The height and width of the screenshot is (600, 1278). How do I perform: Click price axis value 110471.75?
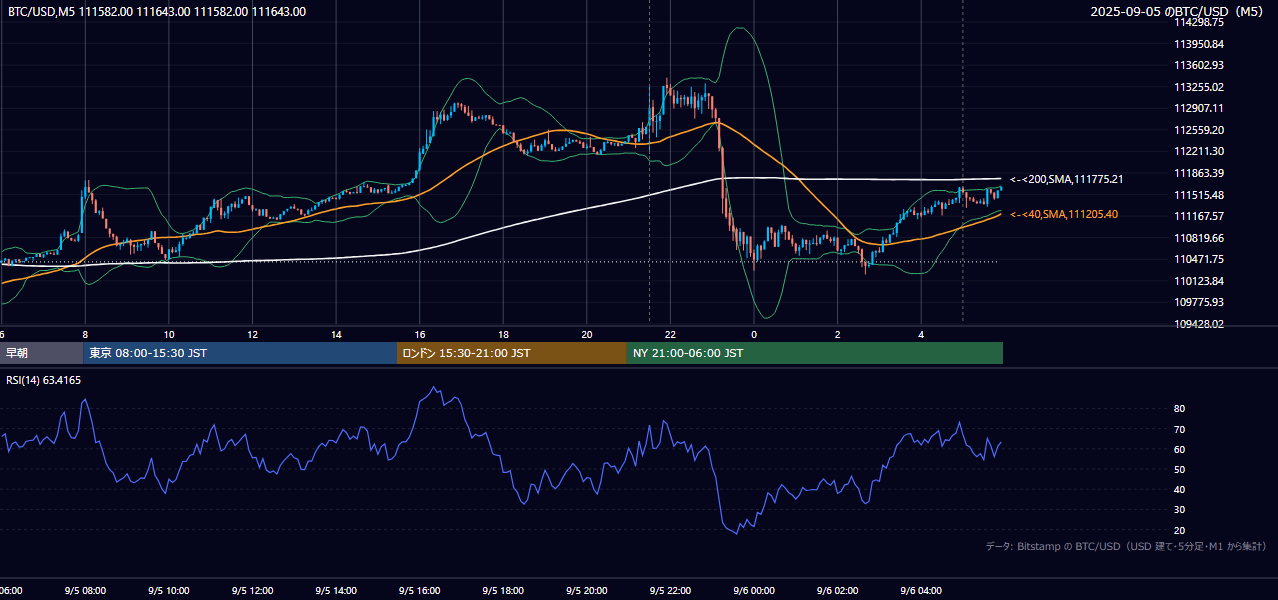tap(1199, 259)
